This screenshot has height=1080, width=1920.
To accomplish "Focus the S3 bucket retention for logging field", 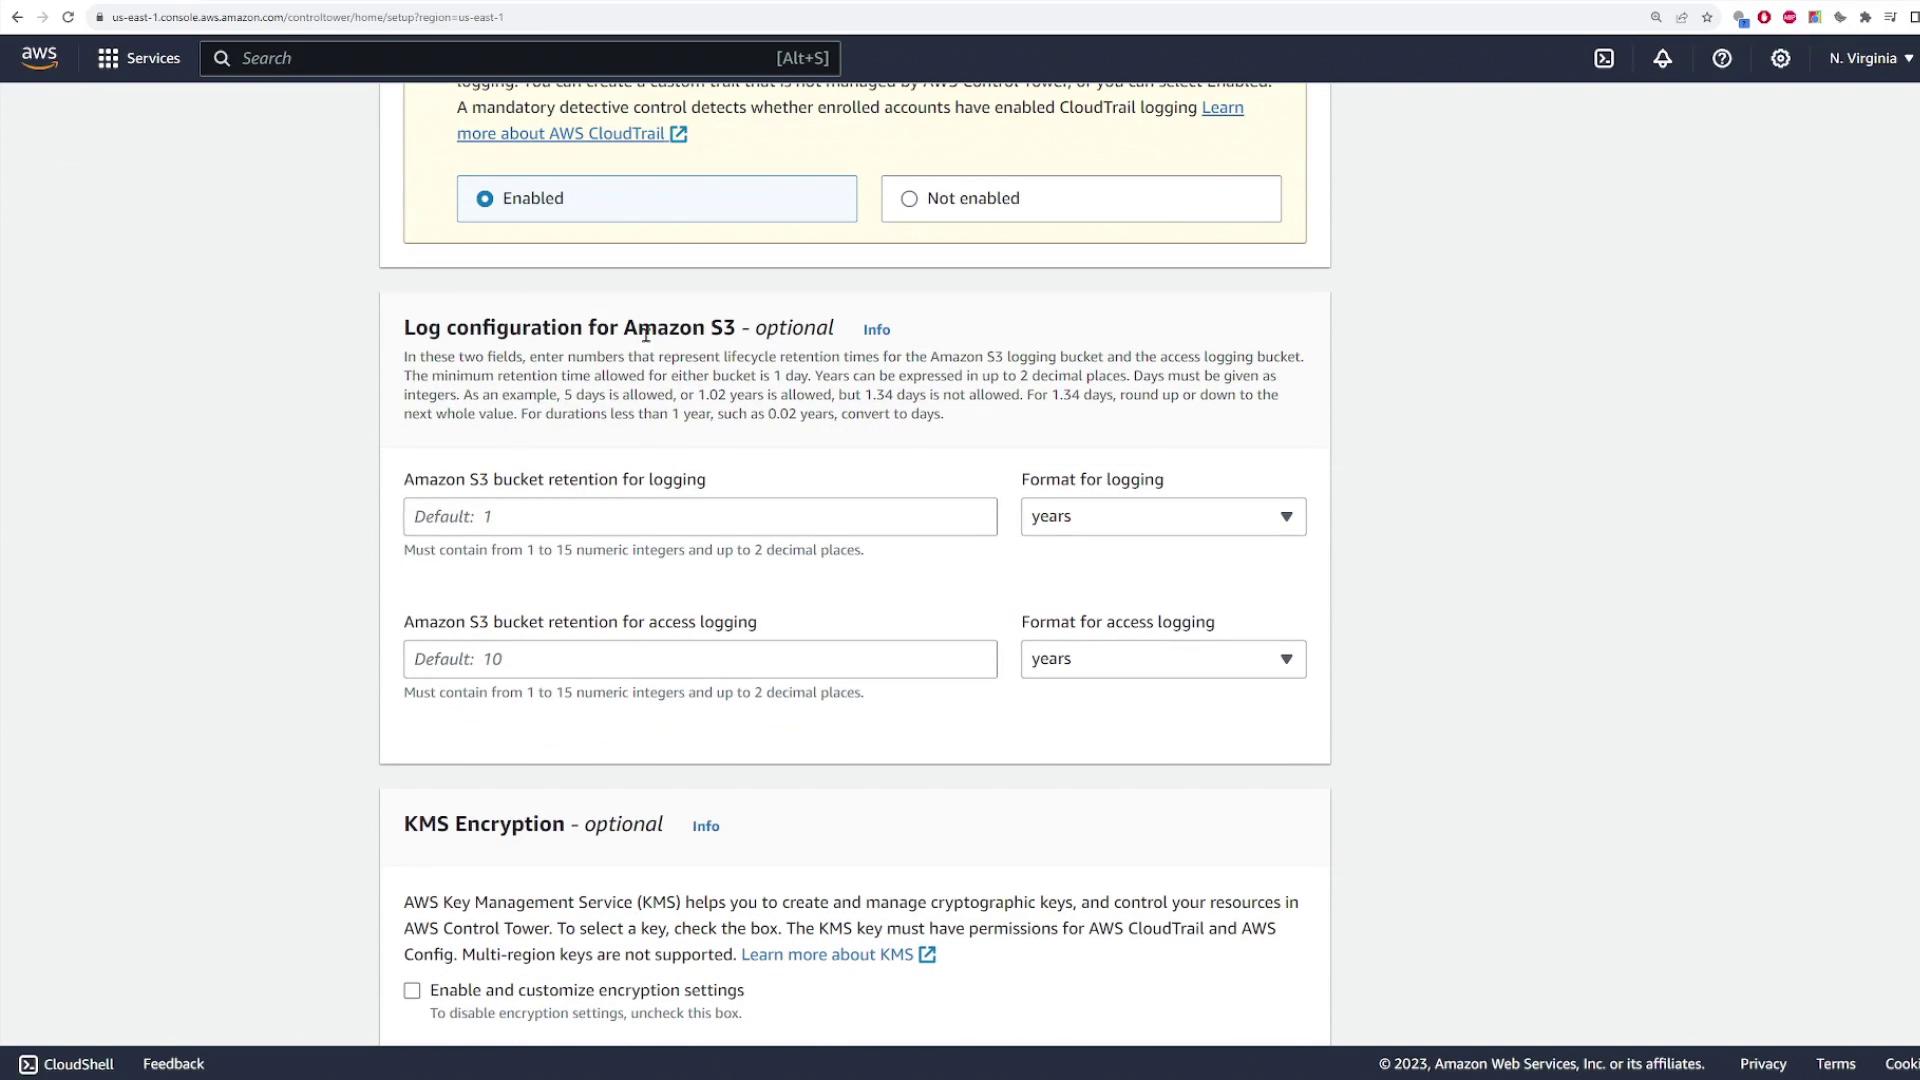I will [x=700, y=517].
